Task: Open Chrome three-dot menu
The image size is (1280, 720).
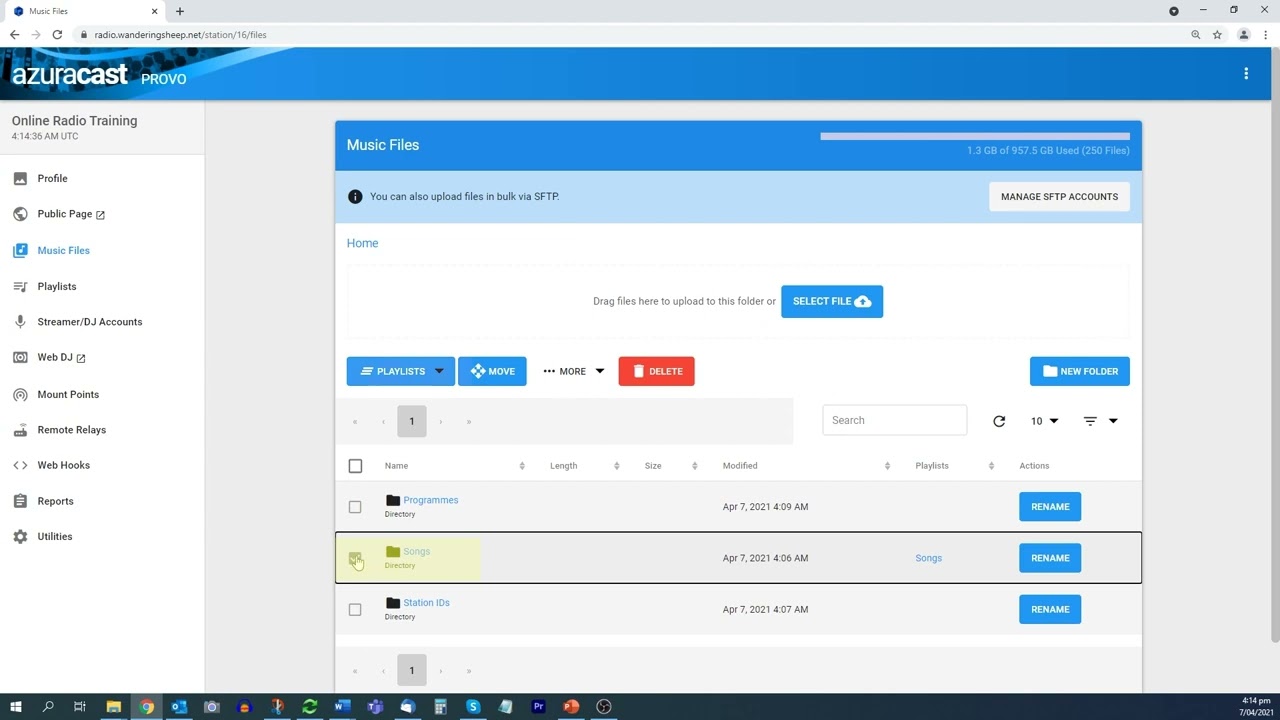Action: pos(1264,35)
